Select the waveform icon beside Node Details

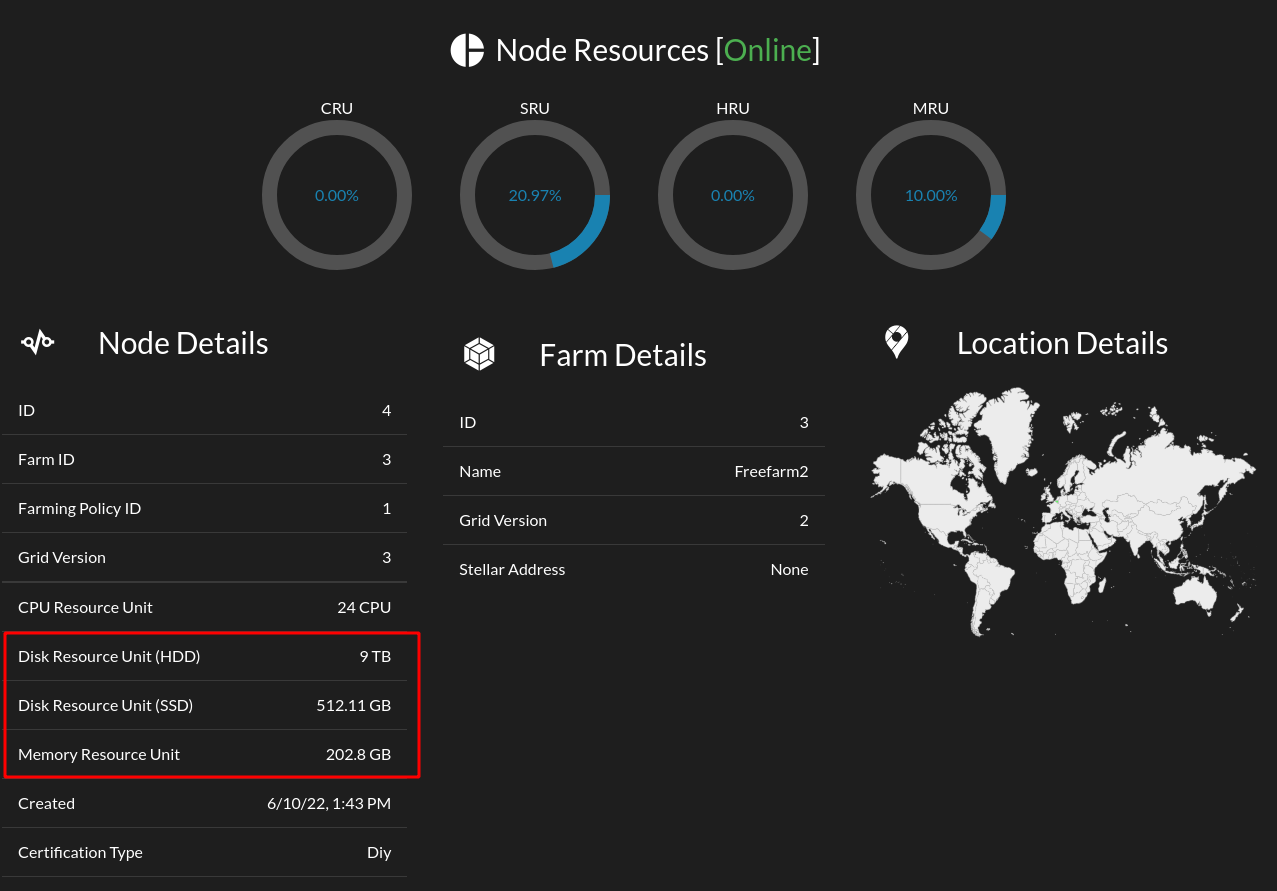(x=37, y=341)
